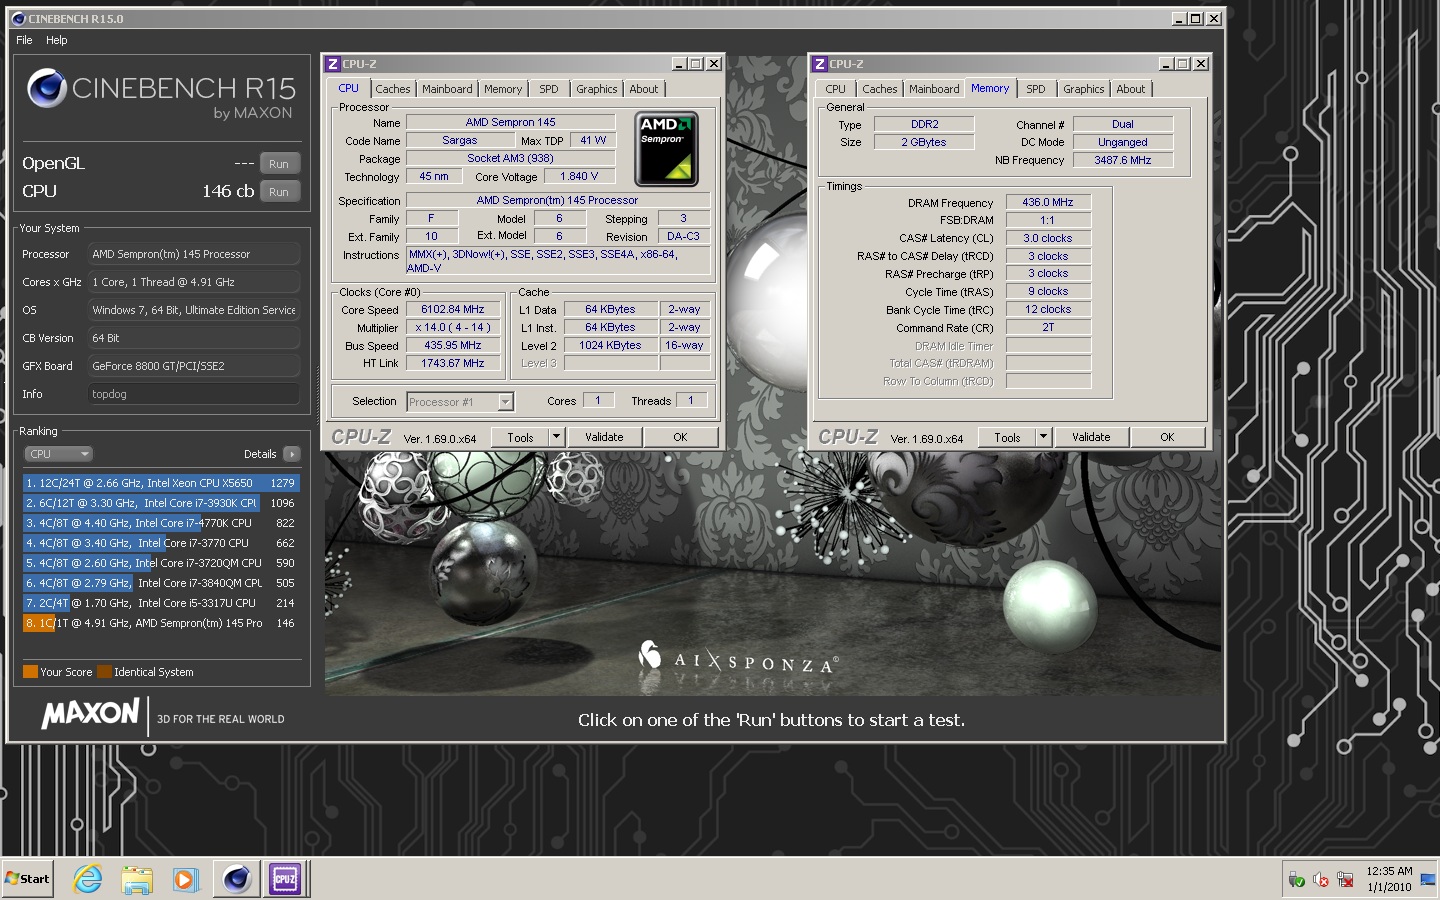Click the Info field containing topdog
The image size is (1440, 900).
pyautogui.click(x=193, y=394)
